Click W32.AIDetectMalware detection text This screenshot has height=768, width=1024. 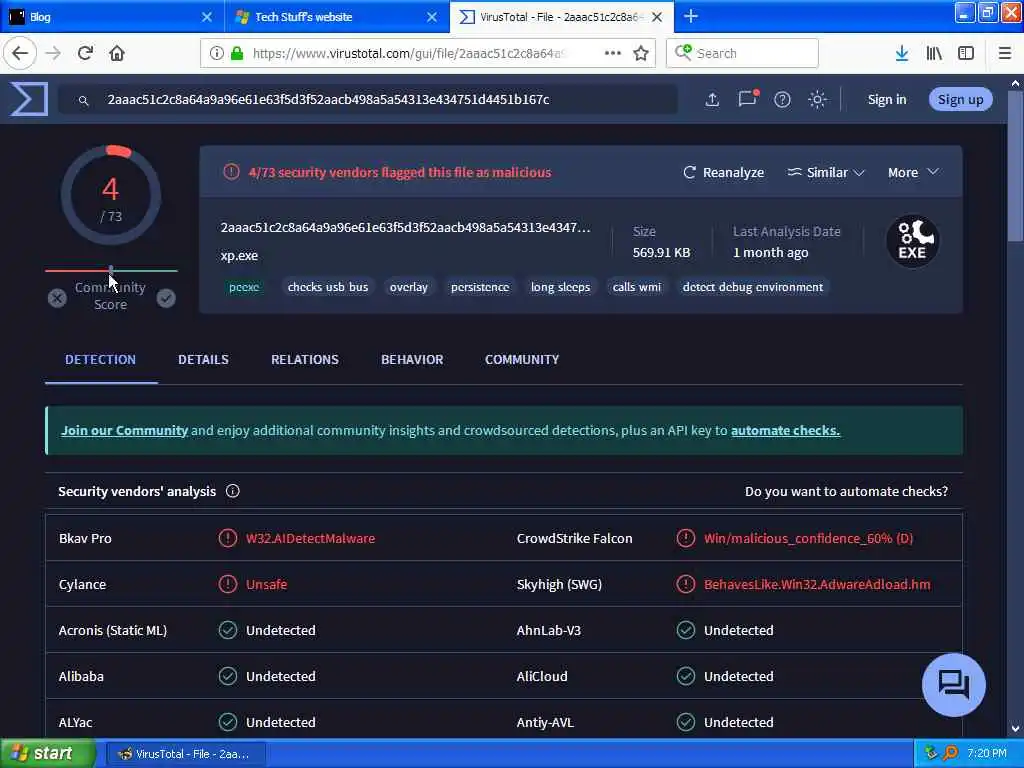coord(310,538)
